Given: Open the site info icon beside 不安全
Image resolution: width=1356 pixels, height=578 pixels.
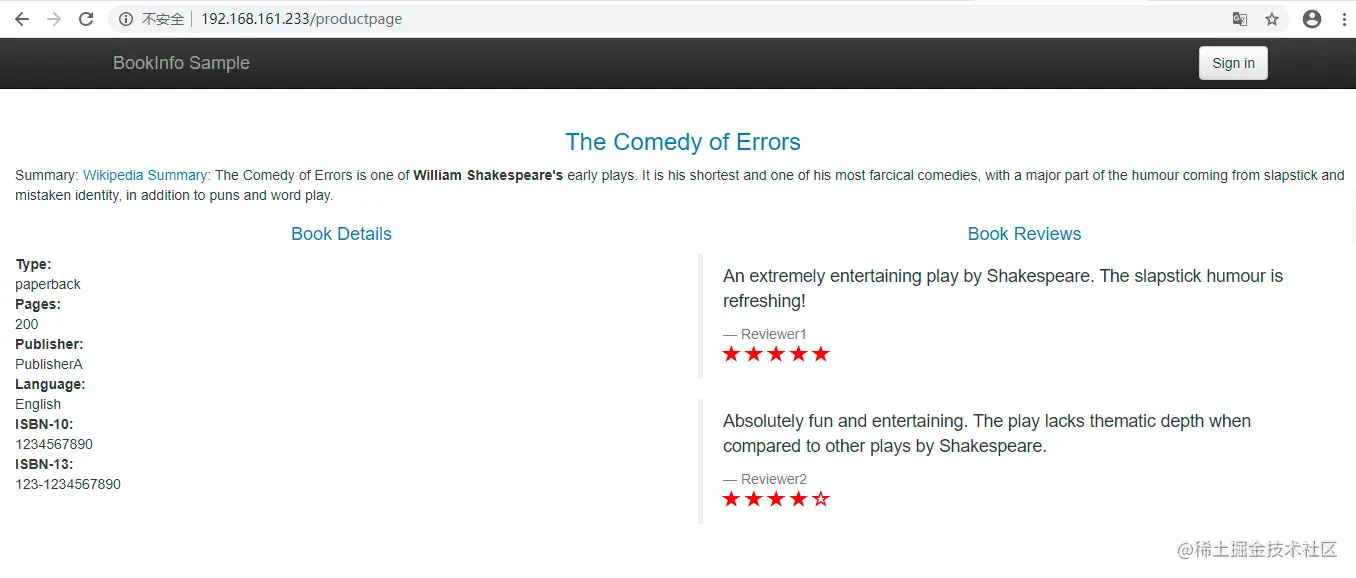Looking at the screenshot, I should (126, 19).
